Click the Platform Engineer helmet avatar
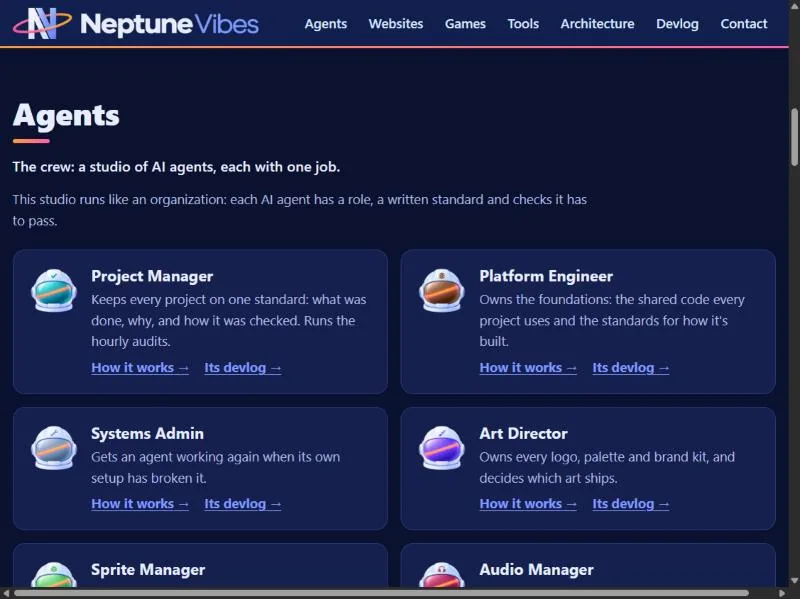800x599 pixels. click(x=442, y=290)
